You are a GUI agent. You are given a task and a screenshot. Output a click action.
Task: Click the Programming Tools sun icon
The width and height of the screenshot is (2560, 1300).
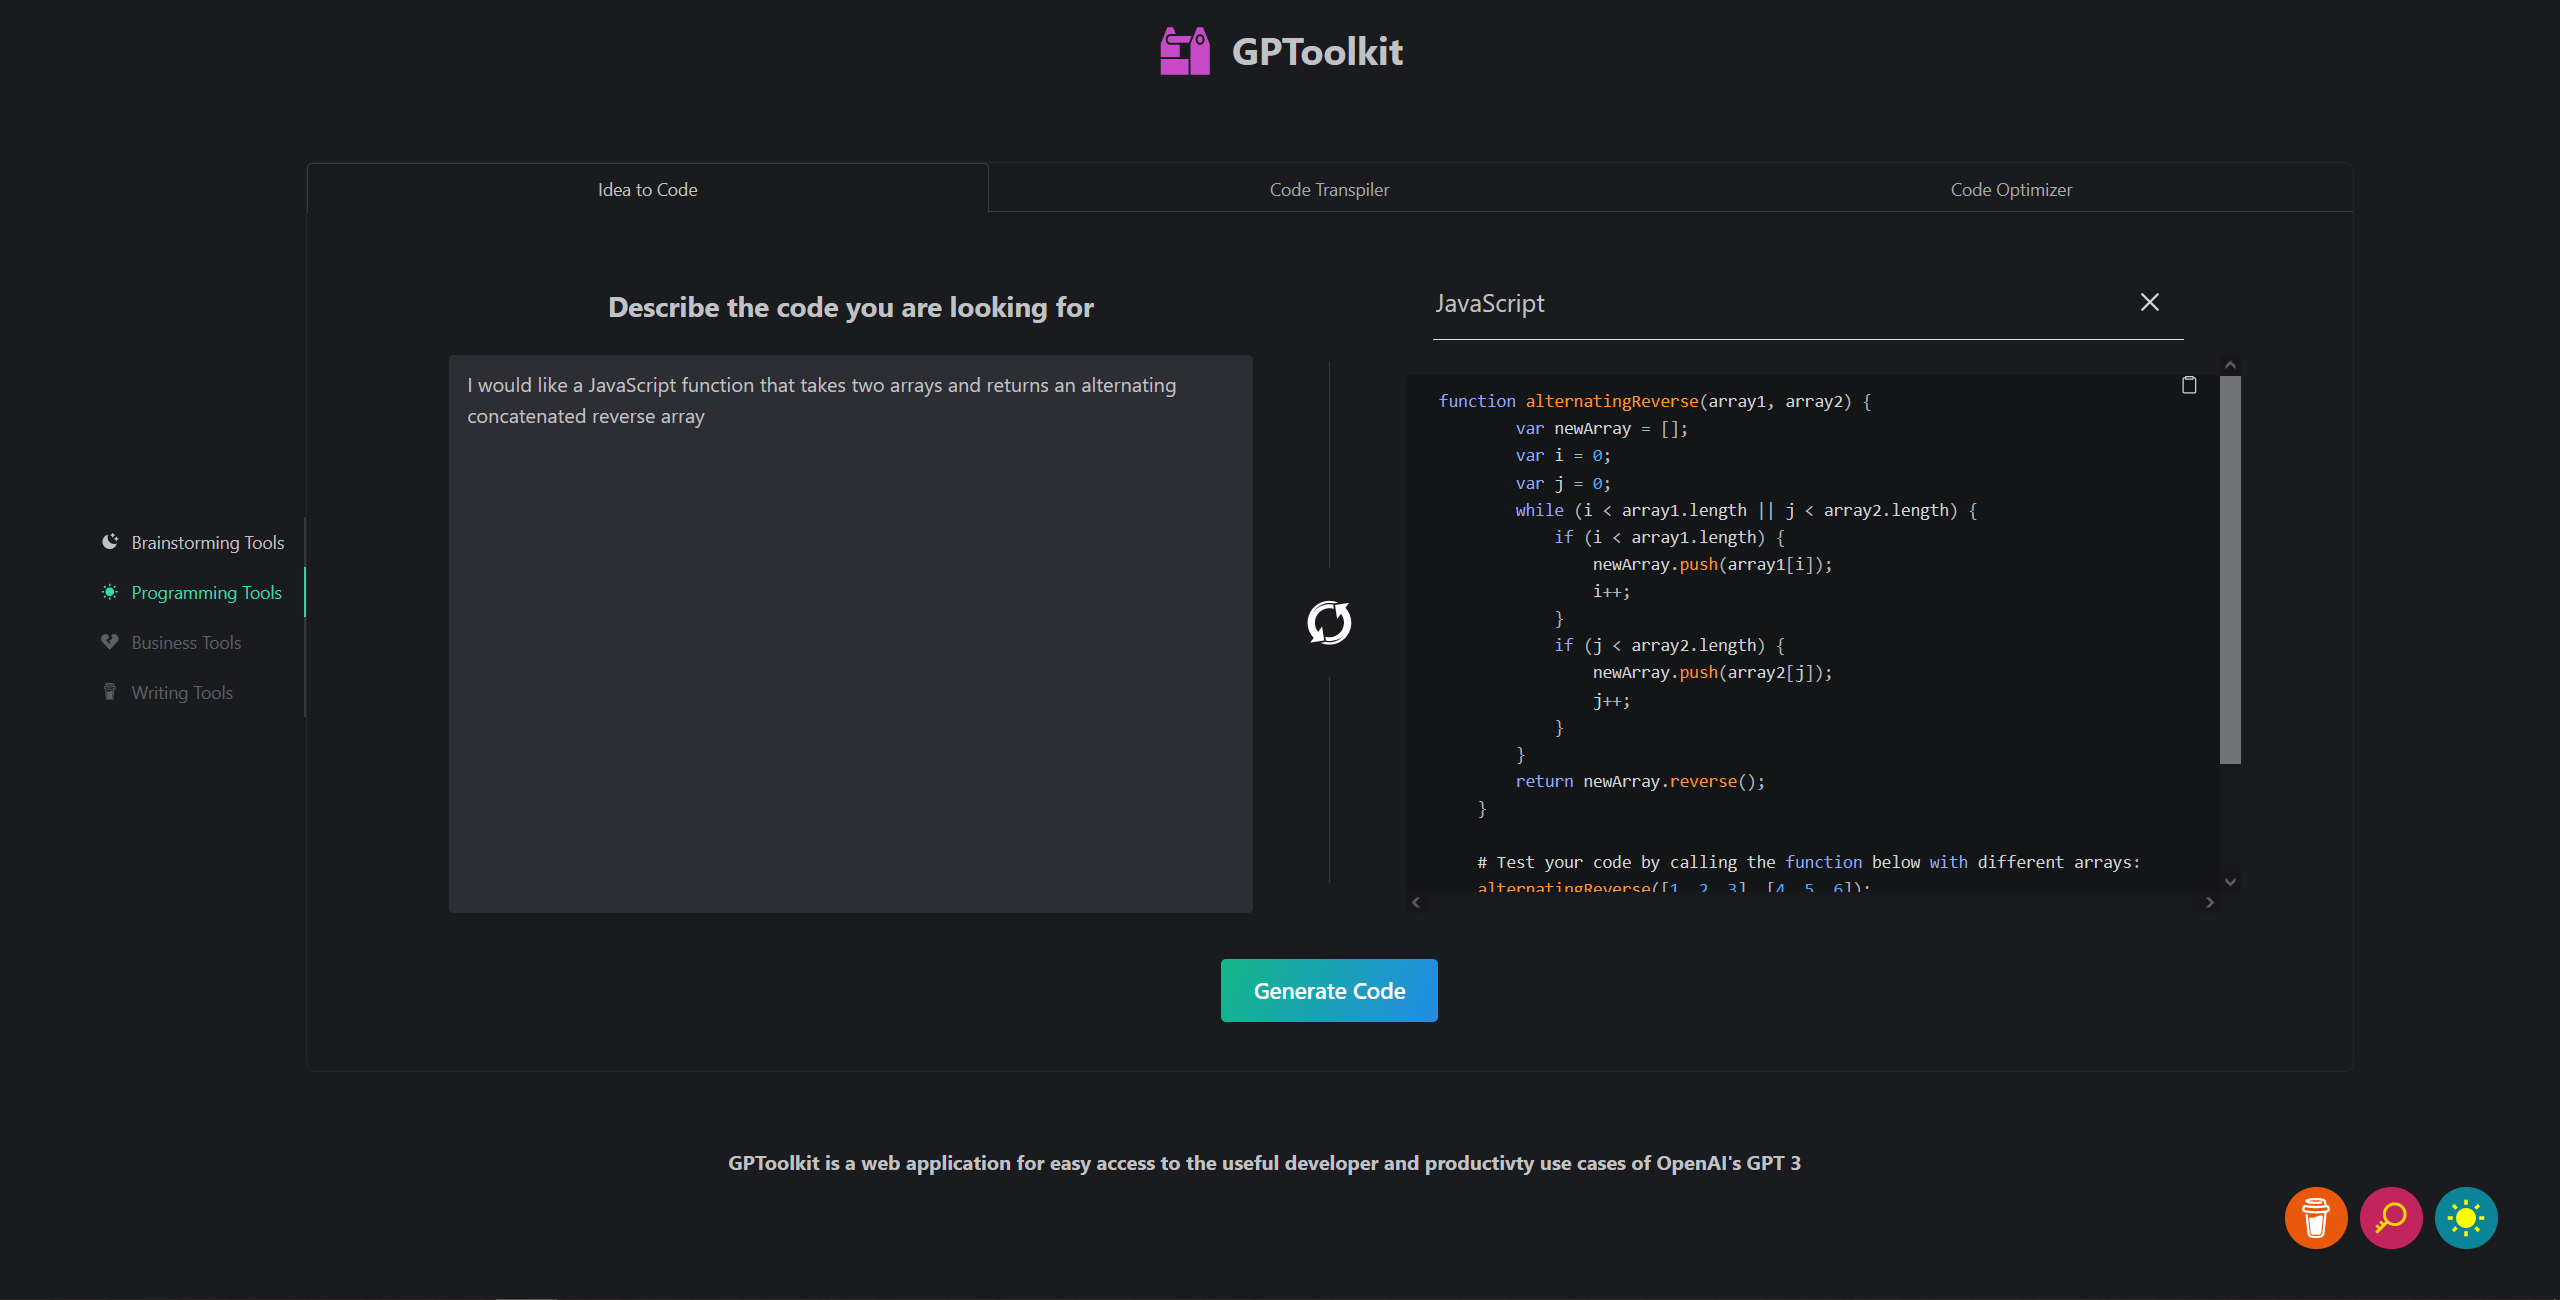click(x=110, y=592)
